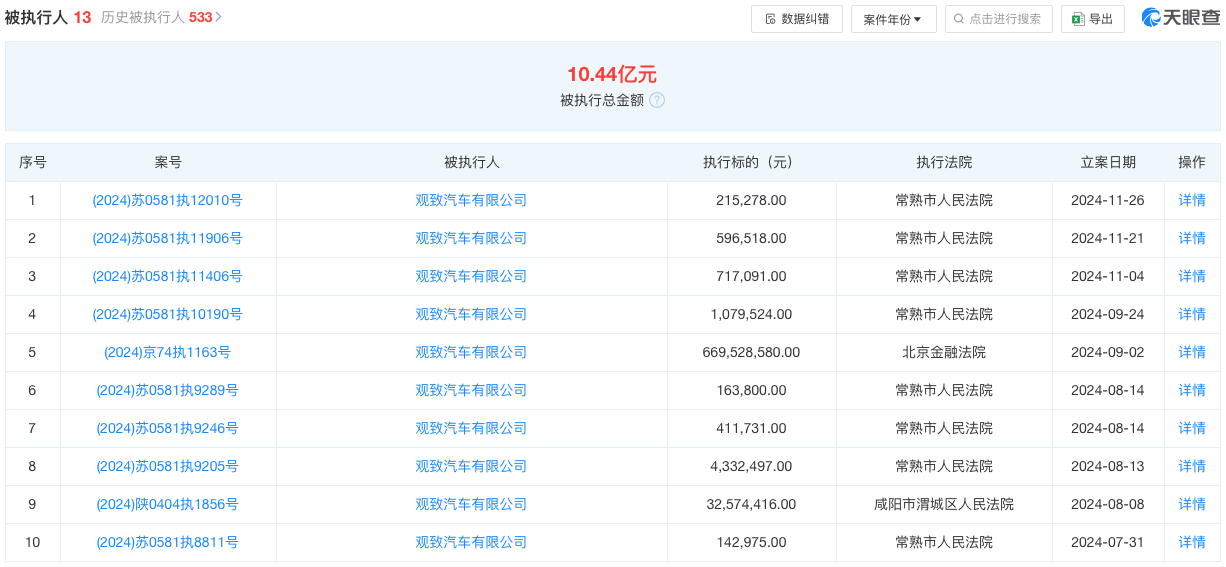The height and width of the screenshot is (567, 1226).
Task: Open case (2024)京74执1163号 link
Action: coord(167,352)
